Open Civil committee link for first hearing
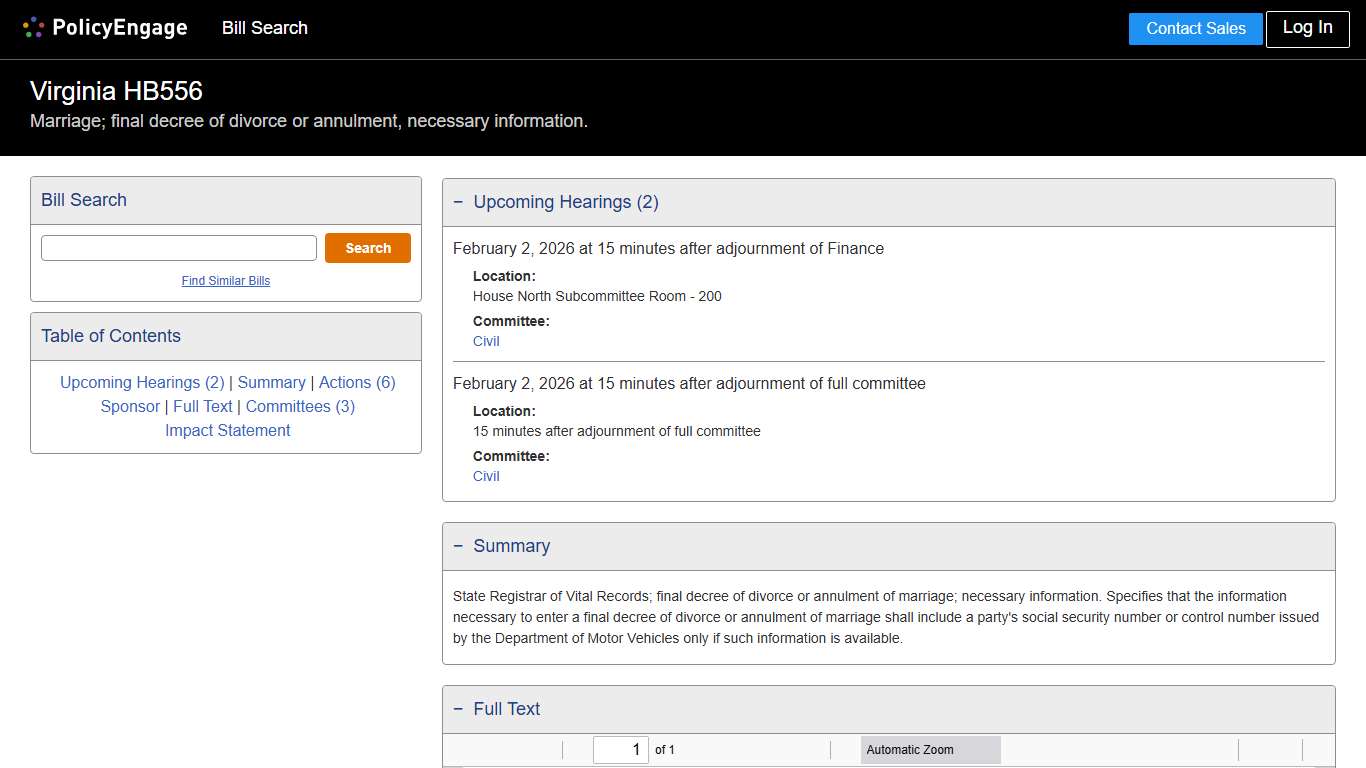This screenshot has height=768, width=1366. pyautogui.click(x=486, y=342)
